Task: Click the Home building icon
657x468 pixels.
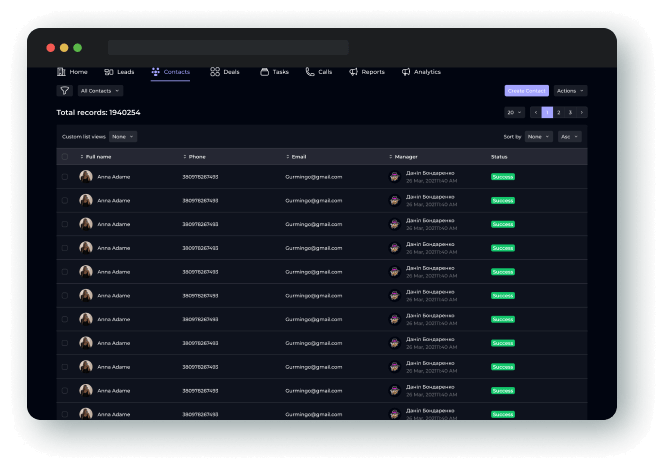Action: (x=61, y=72)
